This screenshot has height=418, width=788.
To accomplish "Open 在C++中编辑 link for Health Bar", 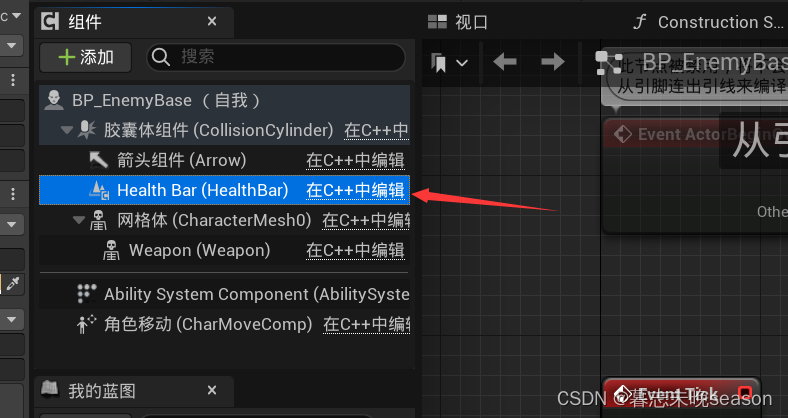I will pos(355,190).
